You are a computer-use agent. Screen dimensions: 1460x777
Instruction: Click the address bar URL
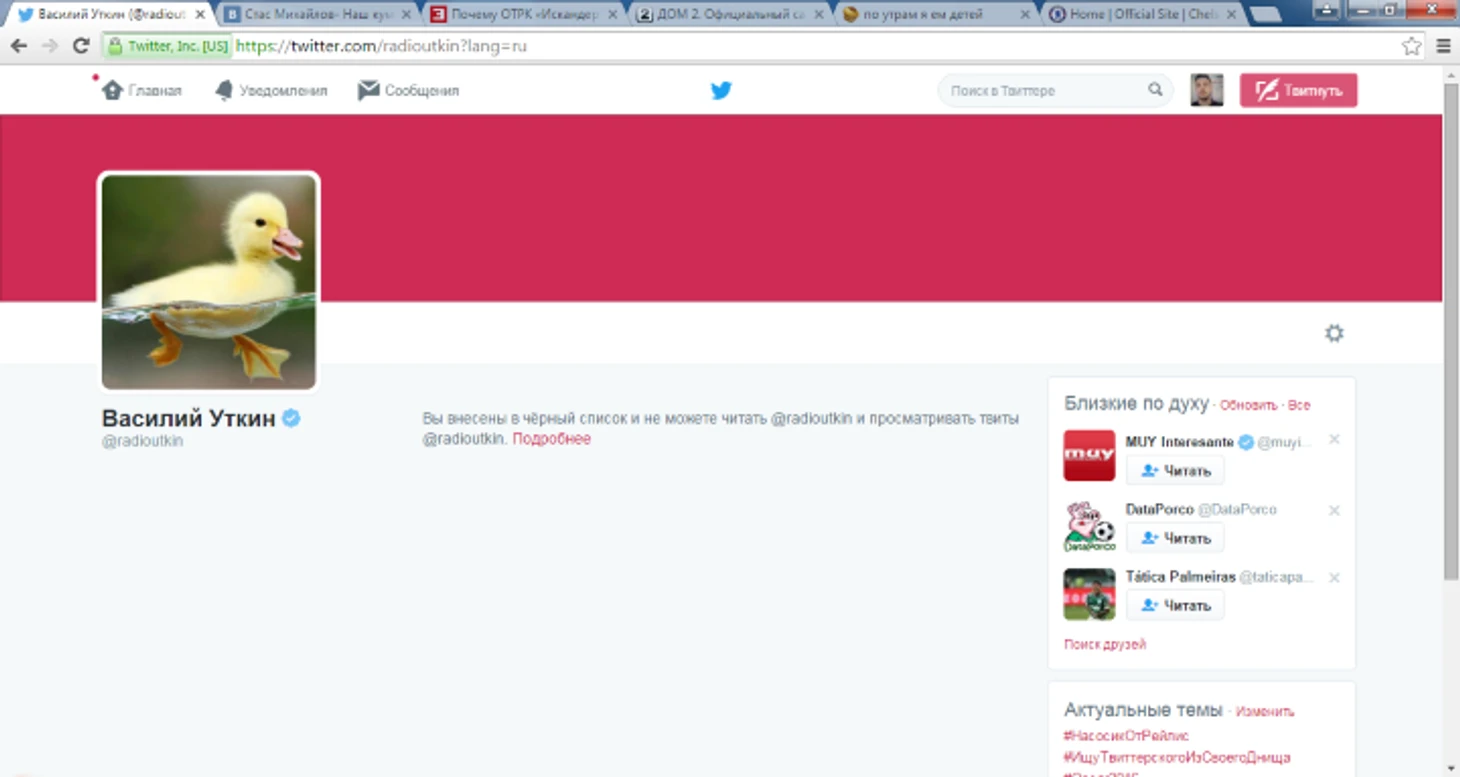click(x=381, y=46)
